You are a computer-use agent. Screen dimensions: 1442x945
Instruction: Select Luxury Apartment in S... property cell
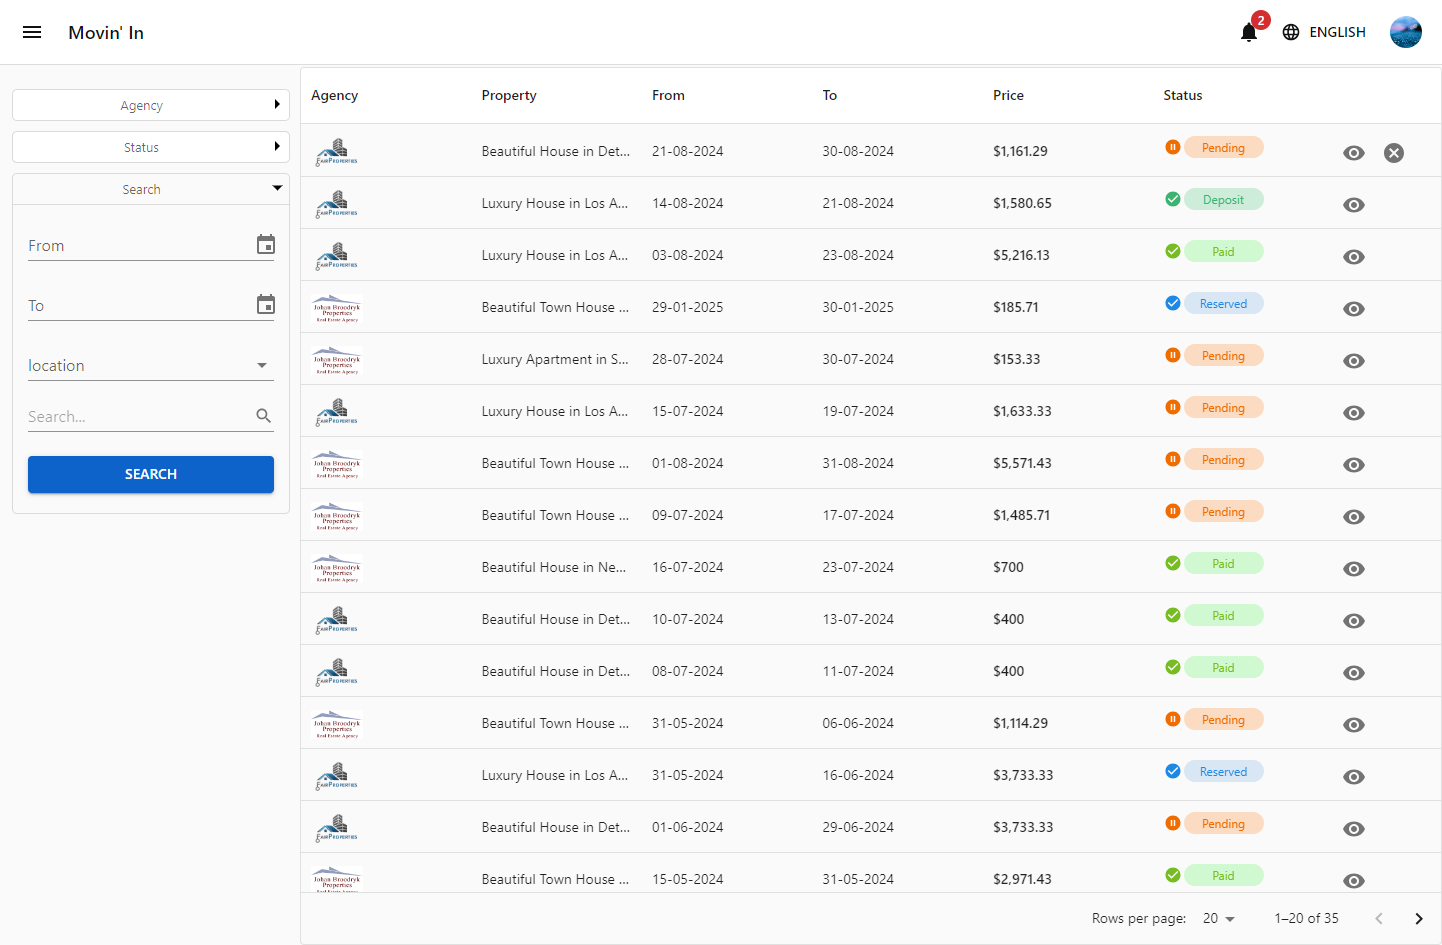(x=555, y=359)
